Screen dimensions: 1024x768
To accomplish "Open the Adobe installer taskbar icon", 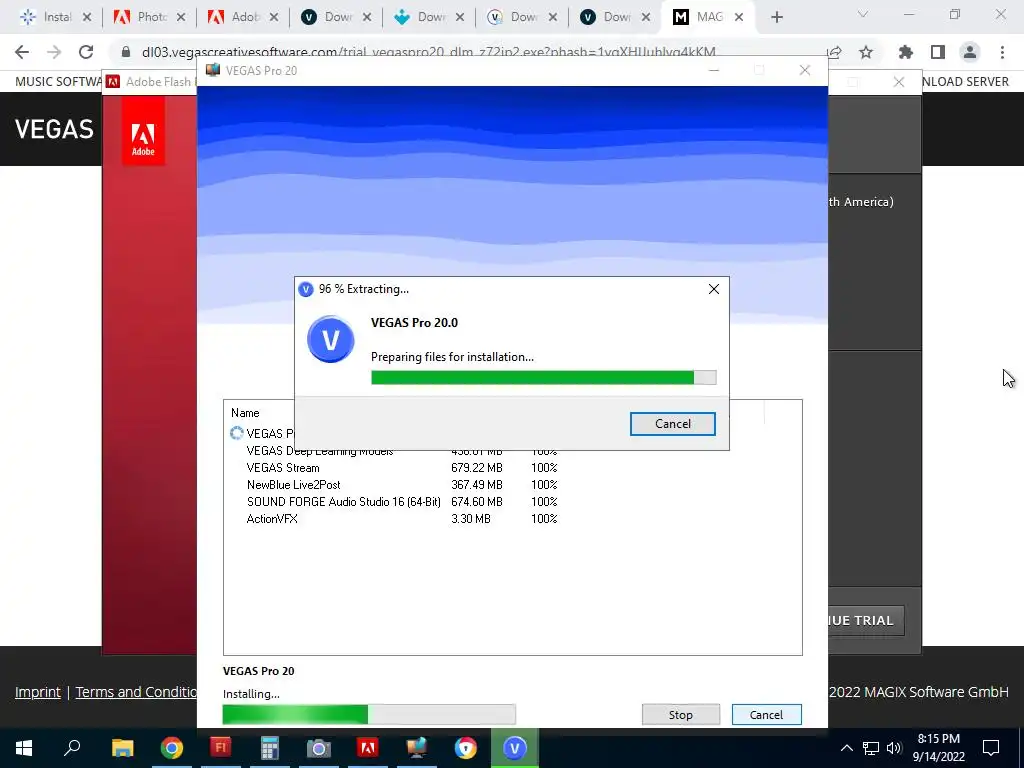I will (x=368, y=748).
